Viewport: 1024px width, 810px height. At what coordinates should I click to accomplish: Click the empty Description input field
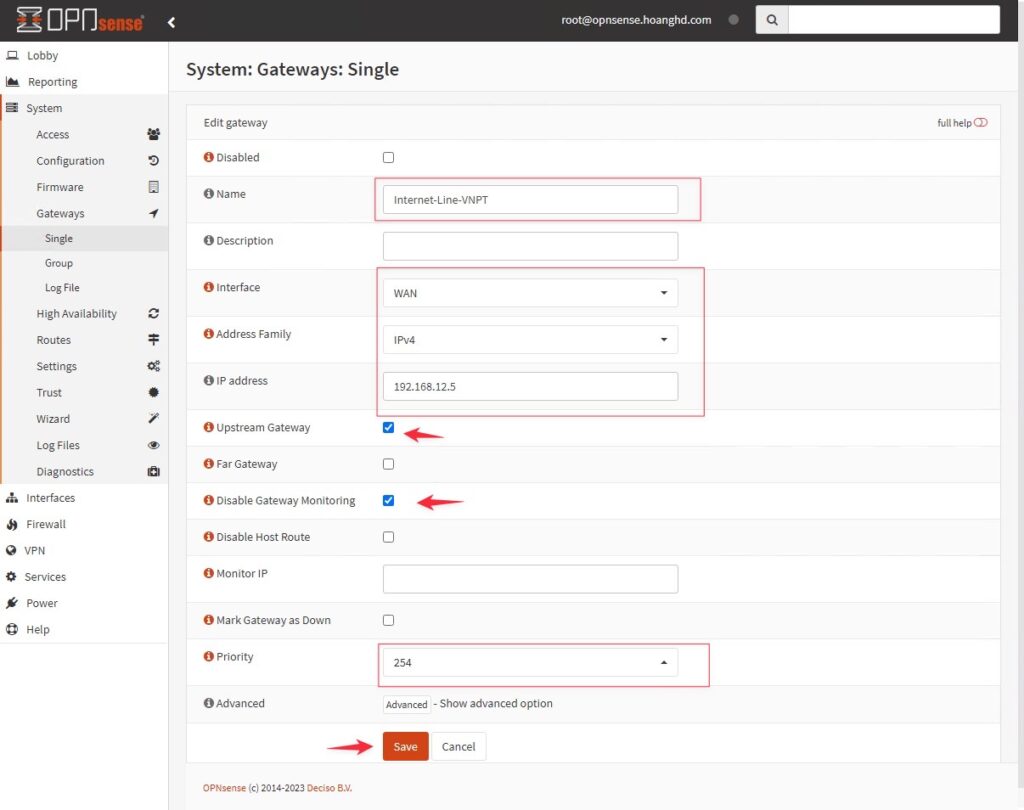coord(530,246)
